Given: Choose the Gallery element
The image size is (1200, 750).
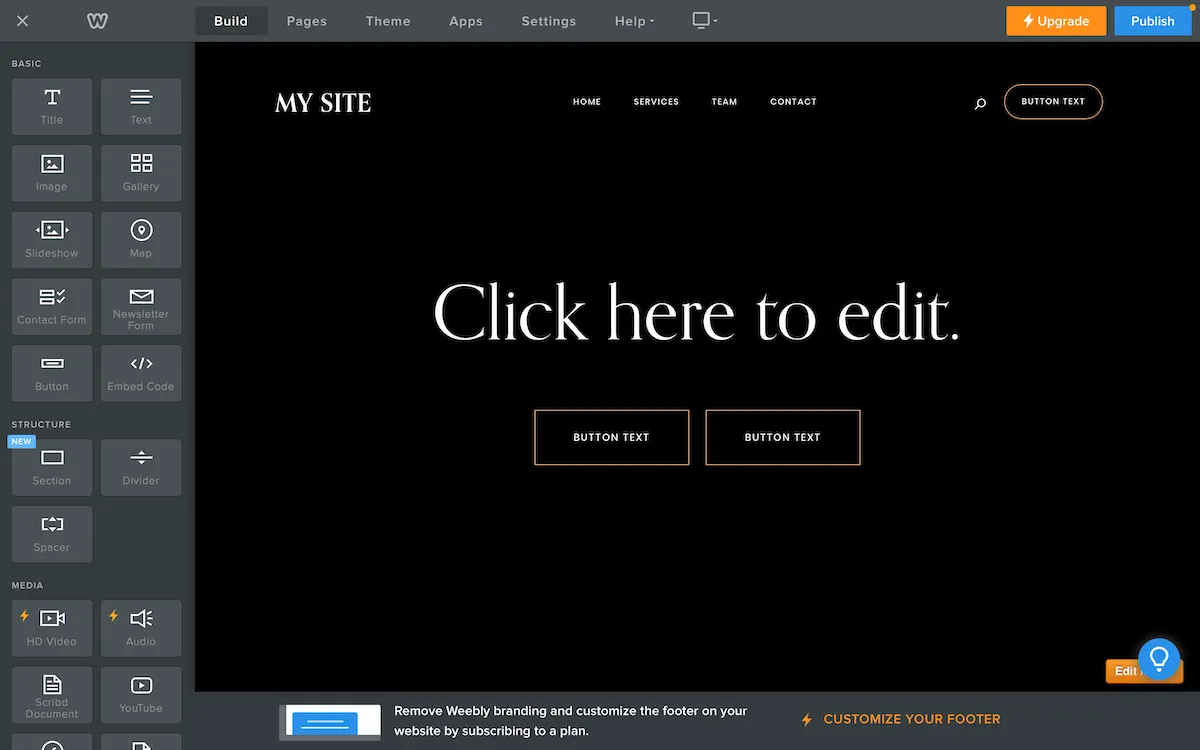Looking at the screenshot, I should pos(141,173).
